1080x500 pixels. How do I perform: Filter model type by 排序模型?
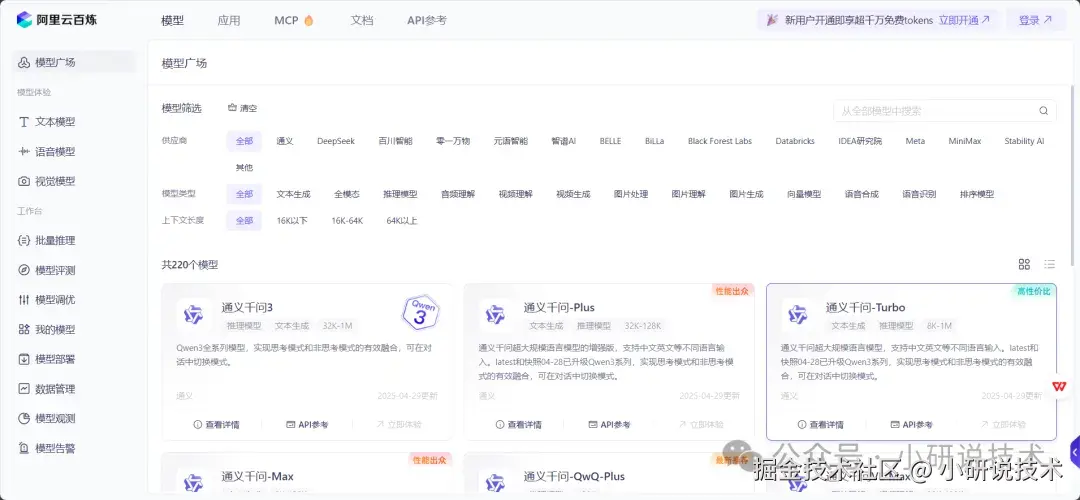(x=977, y=194)
